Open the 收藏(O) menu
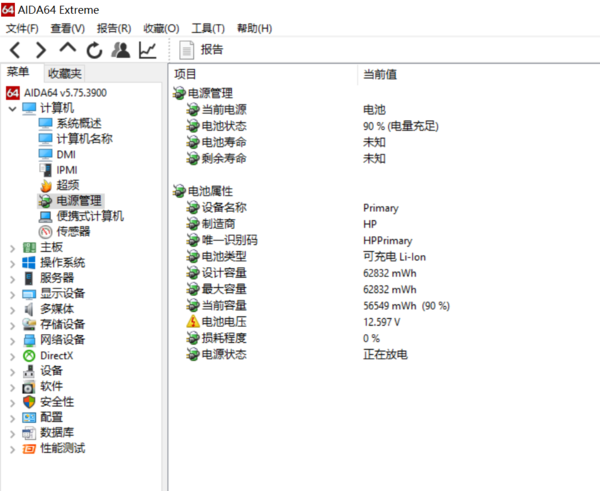 [x=161, y=28]
